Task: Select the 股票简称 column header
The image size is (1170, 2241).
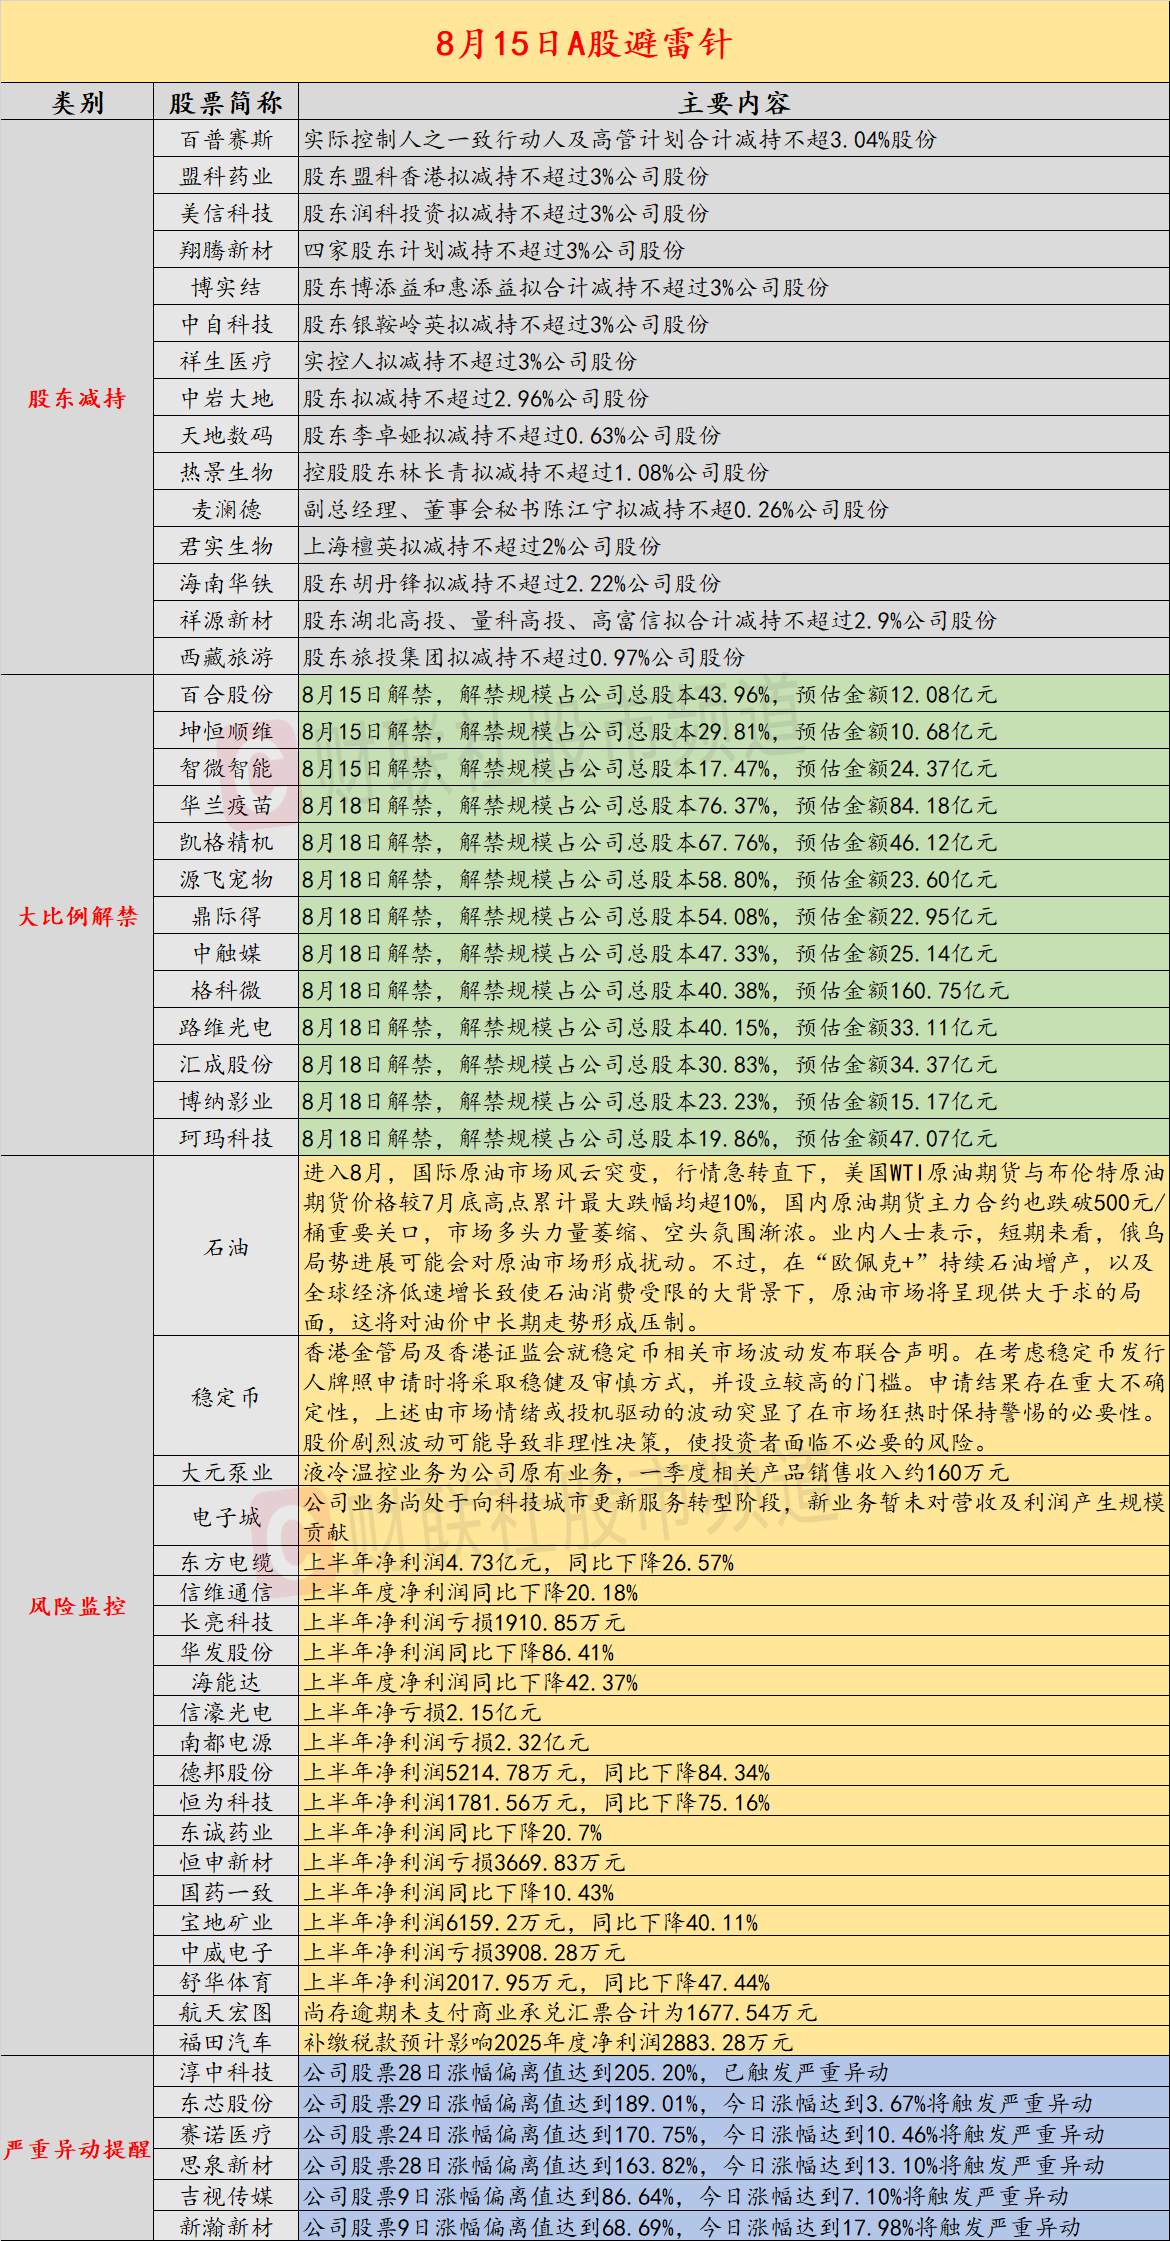Action: [226, 103]
